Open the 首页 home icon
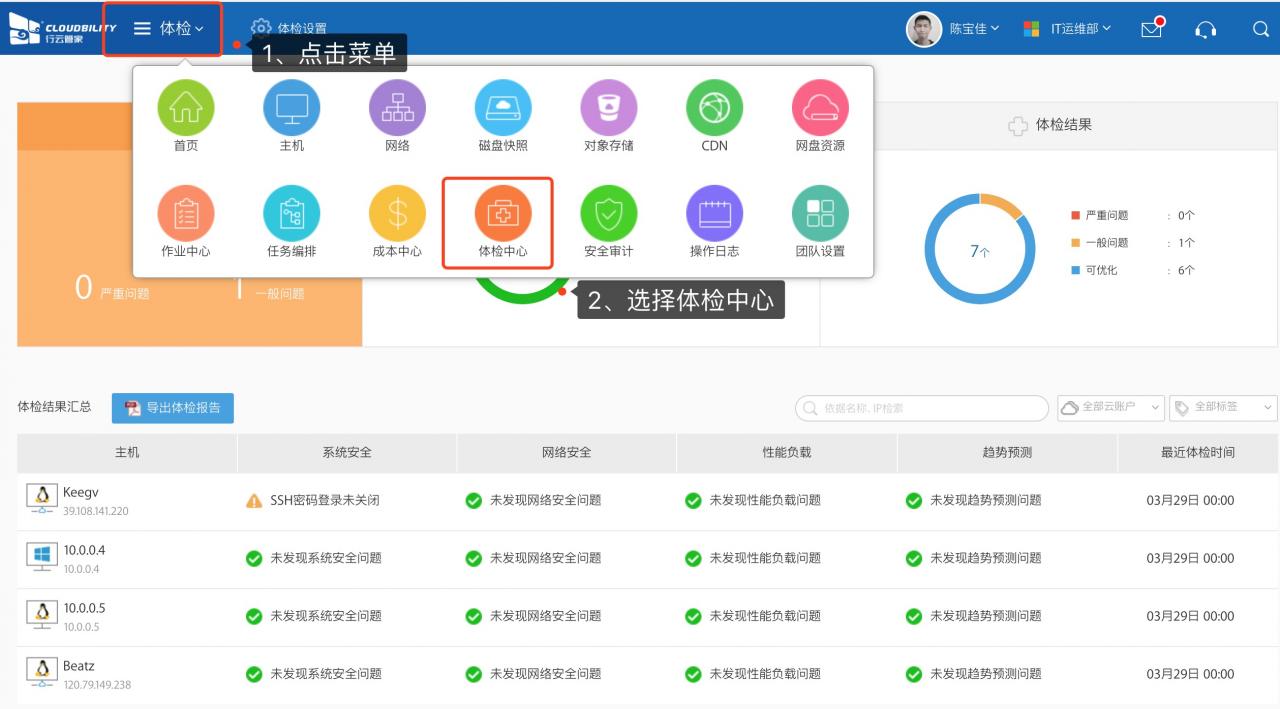The width and height of the screenshot is (1280, 709). [x=186, y=108]
